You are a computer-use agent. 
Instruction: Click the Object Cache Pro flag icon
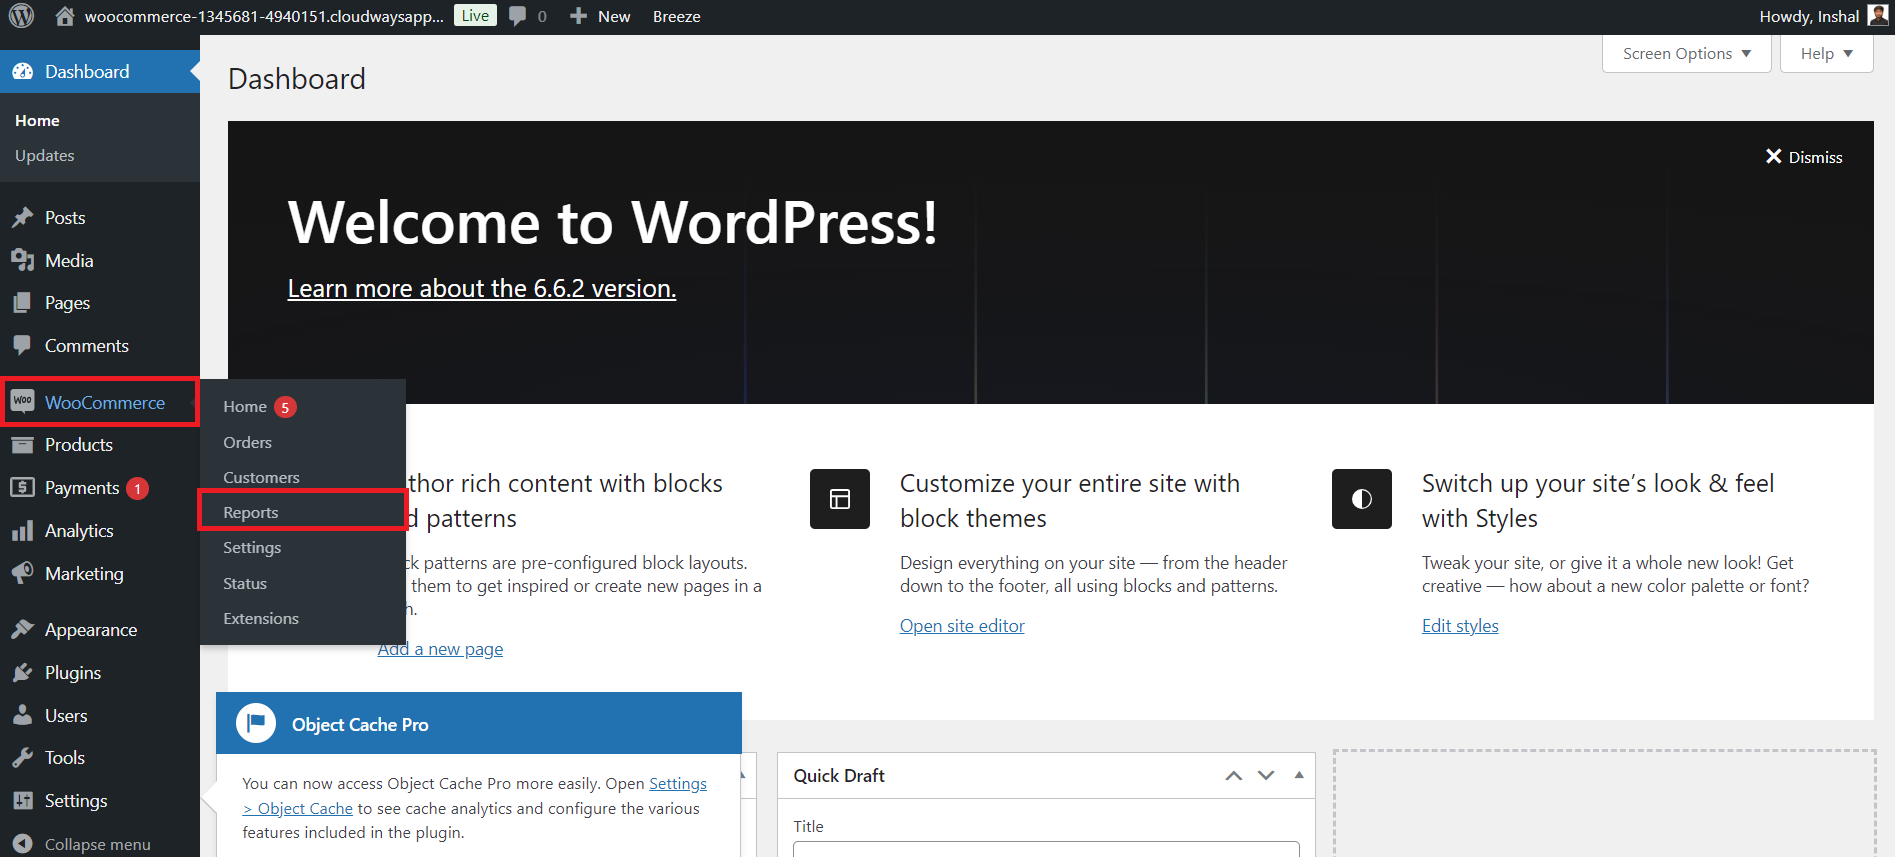coord(256,723)
